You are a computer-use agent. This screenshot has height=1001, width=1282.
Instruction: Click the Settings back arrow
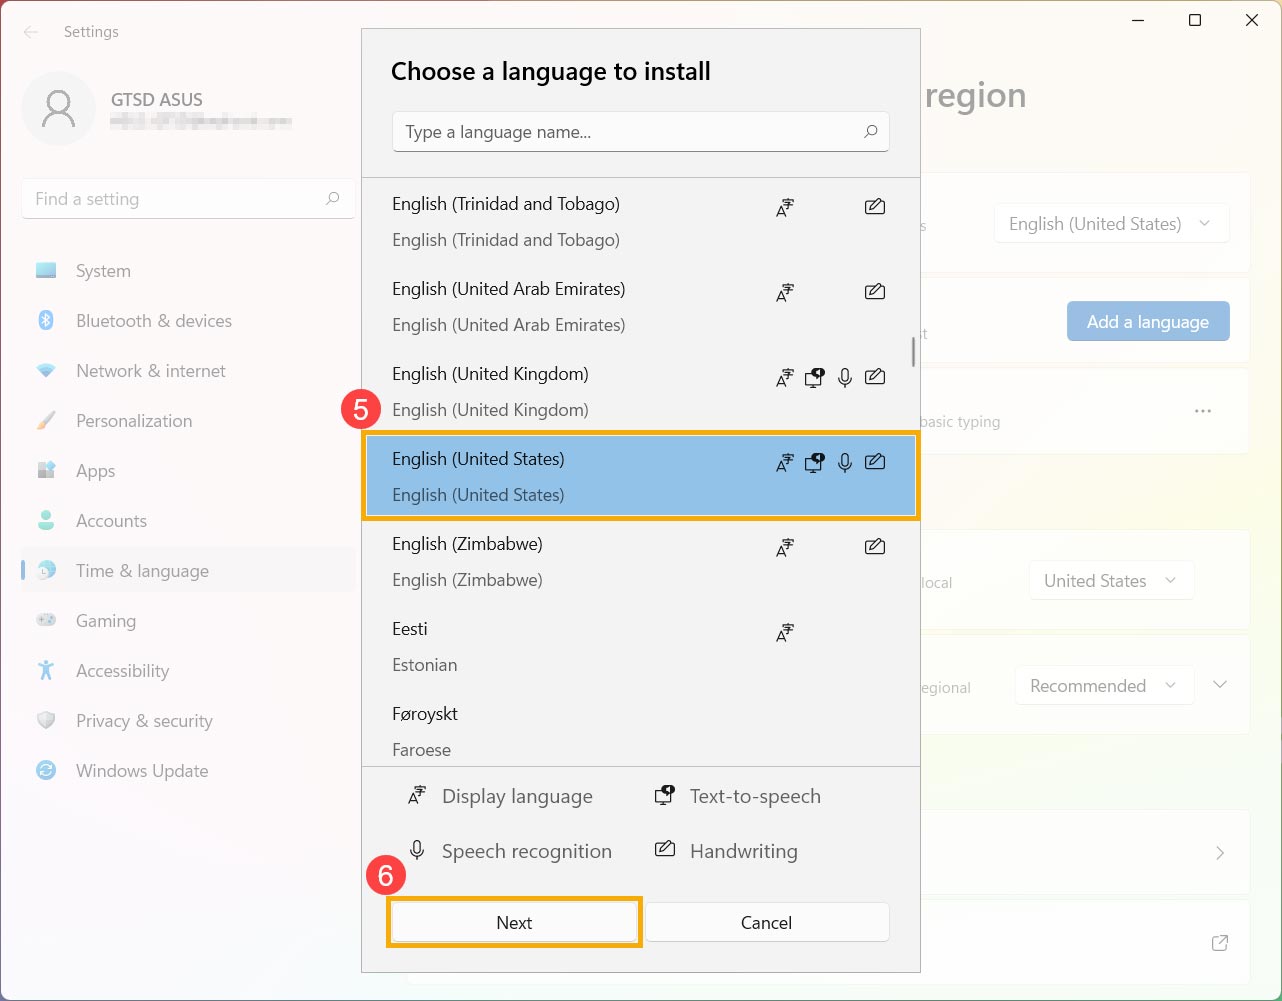click(x=31, y=32)
